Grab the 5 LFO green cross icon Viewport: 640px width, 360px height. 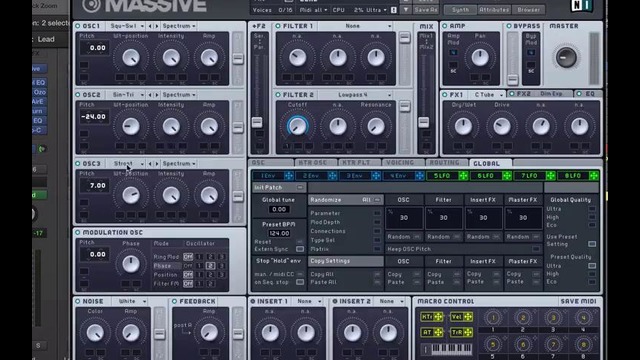pyautogui.click(x=463, y=176)
